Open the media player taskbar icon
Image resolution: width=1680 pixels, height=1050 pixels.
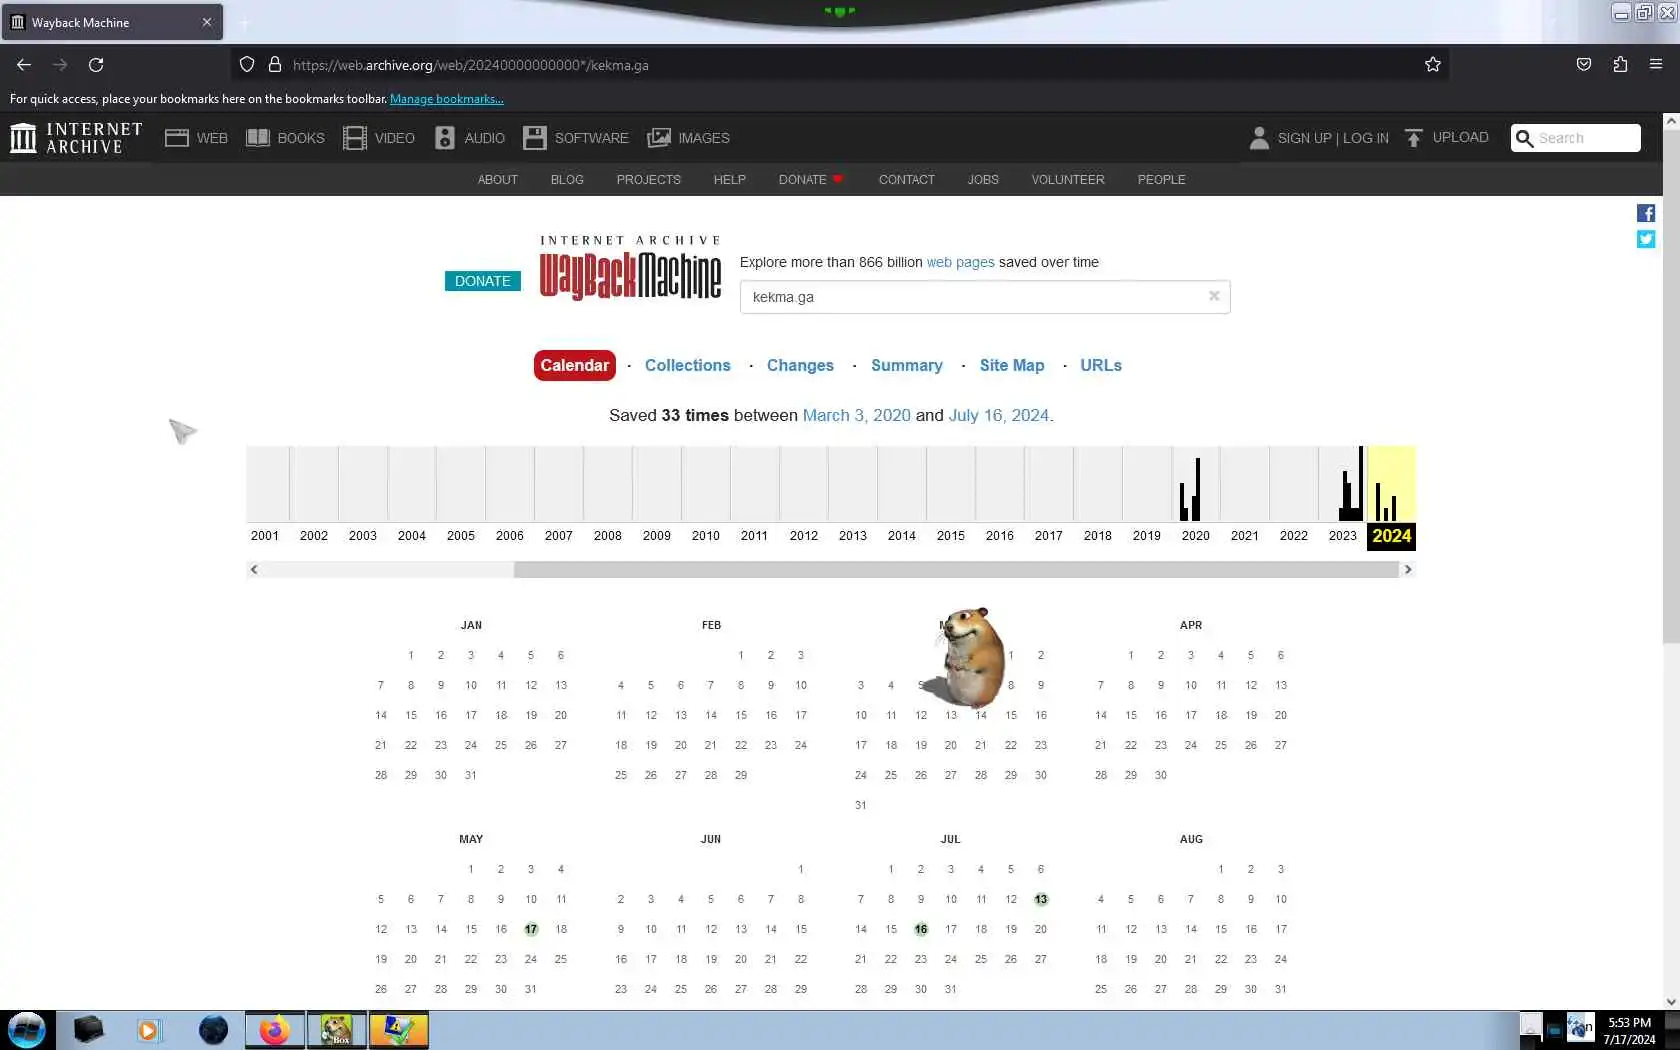pos(148,1030)
